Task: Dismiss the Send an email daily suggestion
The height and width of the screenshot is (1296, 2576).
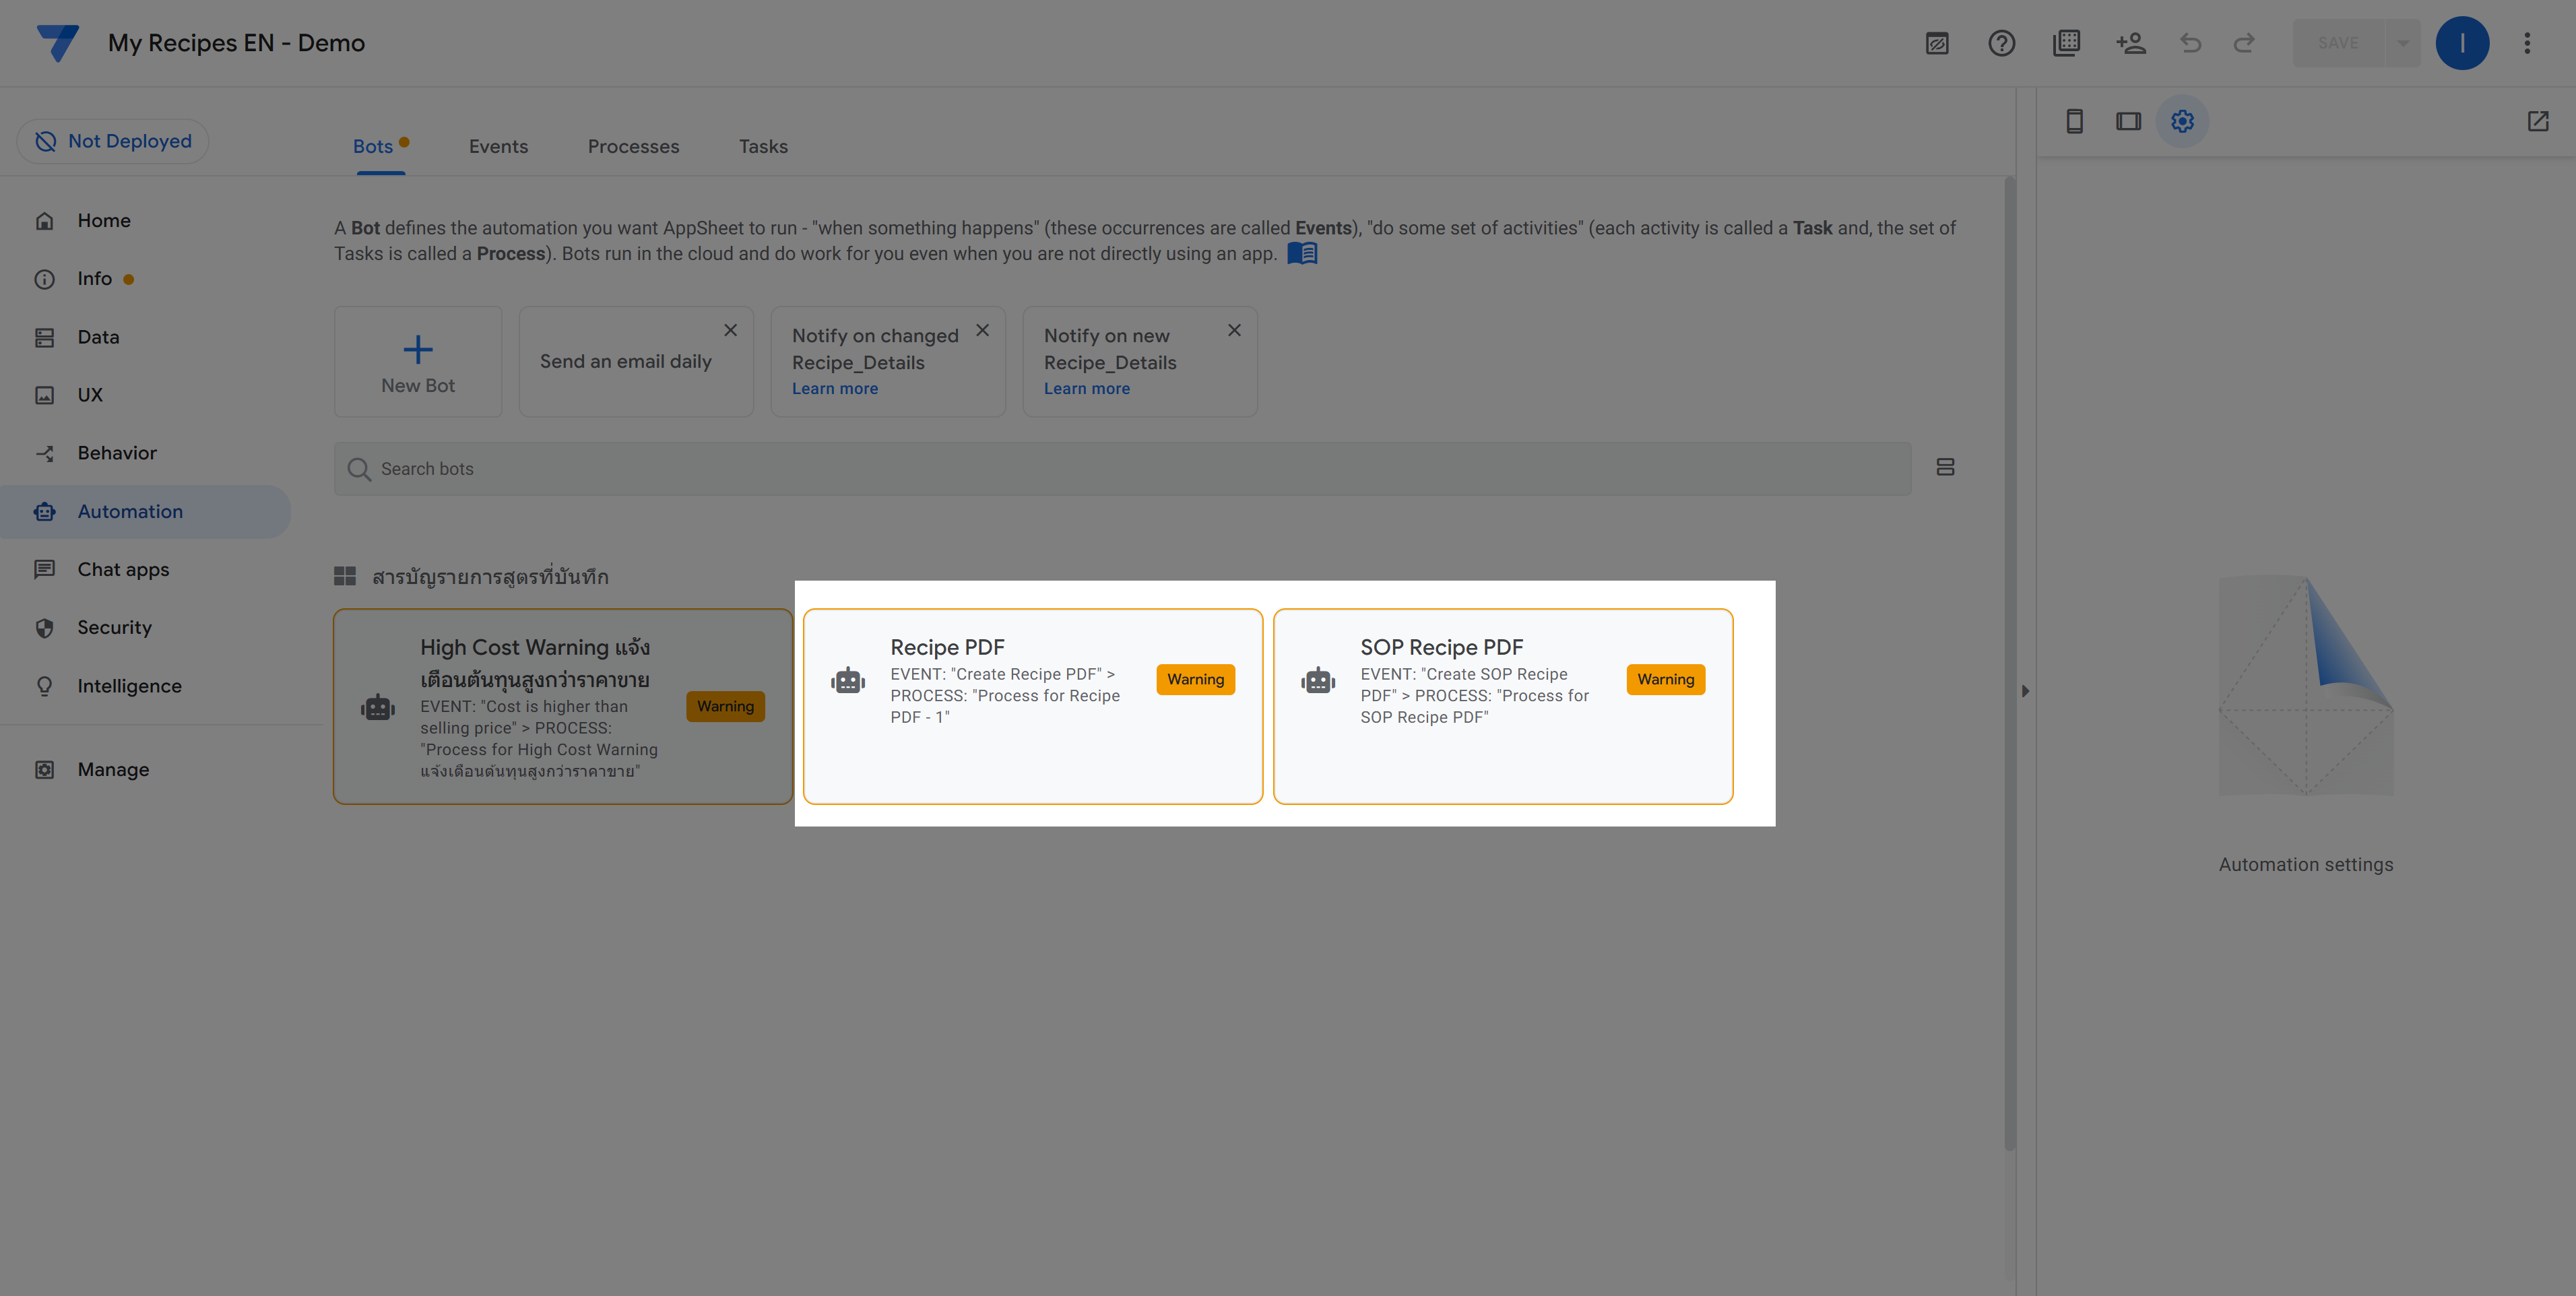Action: [x=731, y=330]
